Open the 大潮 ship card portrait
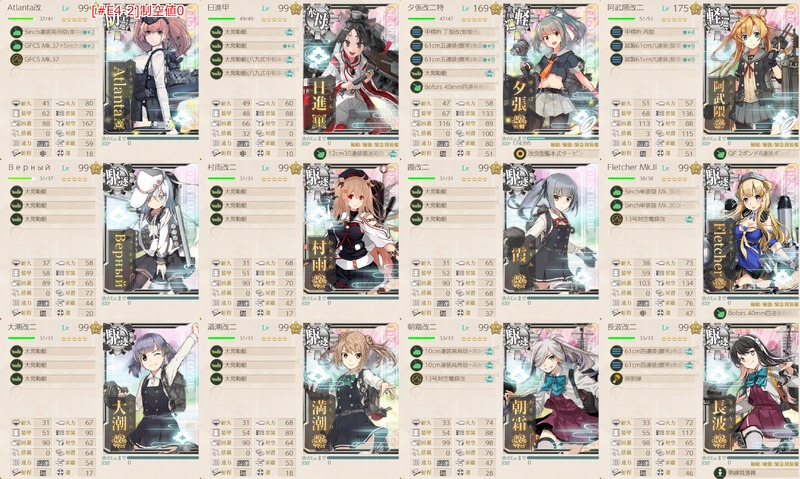Viewport: 800px width, 479px height. pos(151,389)
